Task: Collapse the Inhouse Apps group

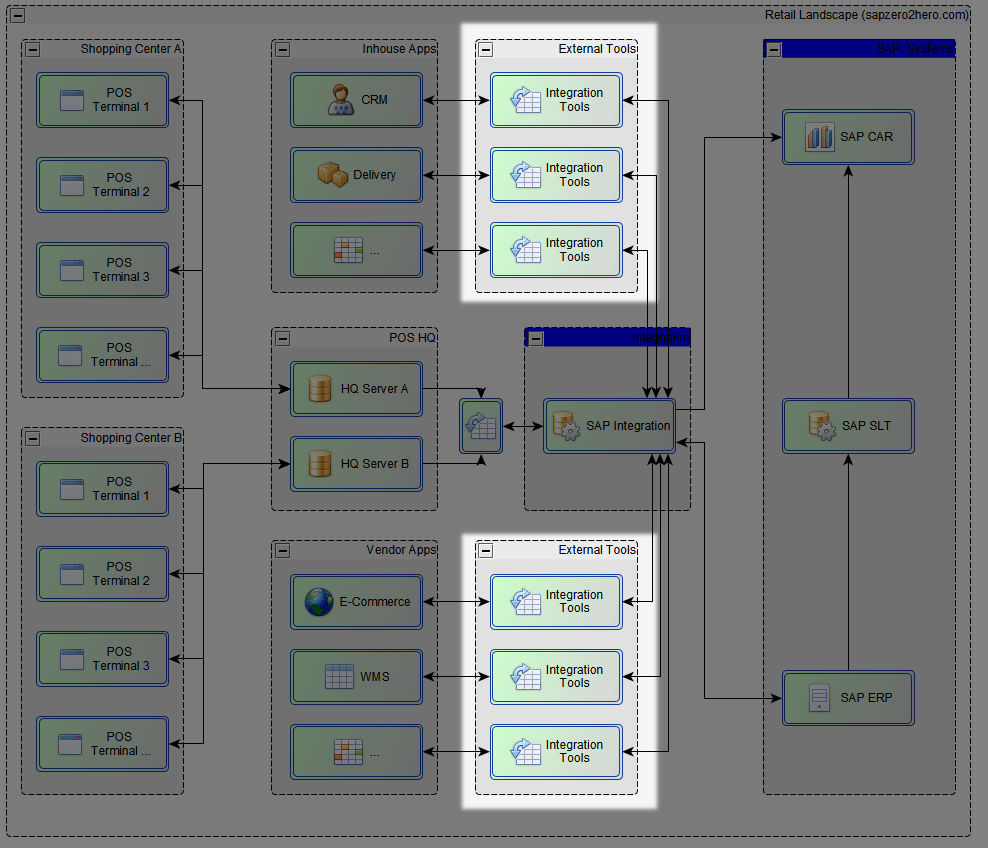Action: coord(283,49)
